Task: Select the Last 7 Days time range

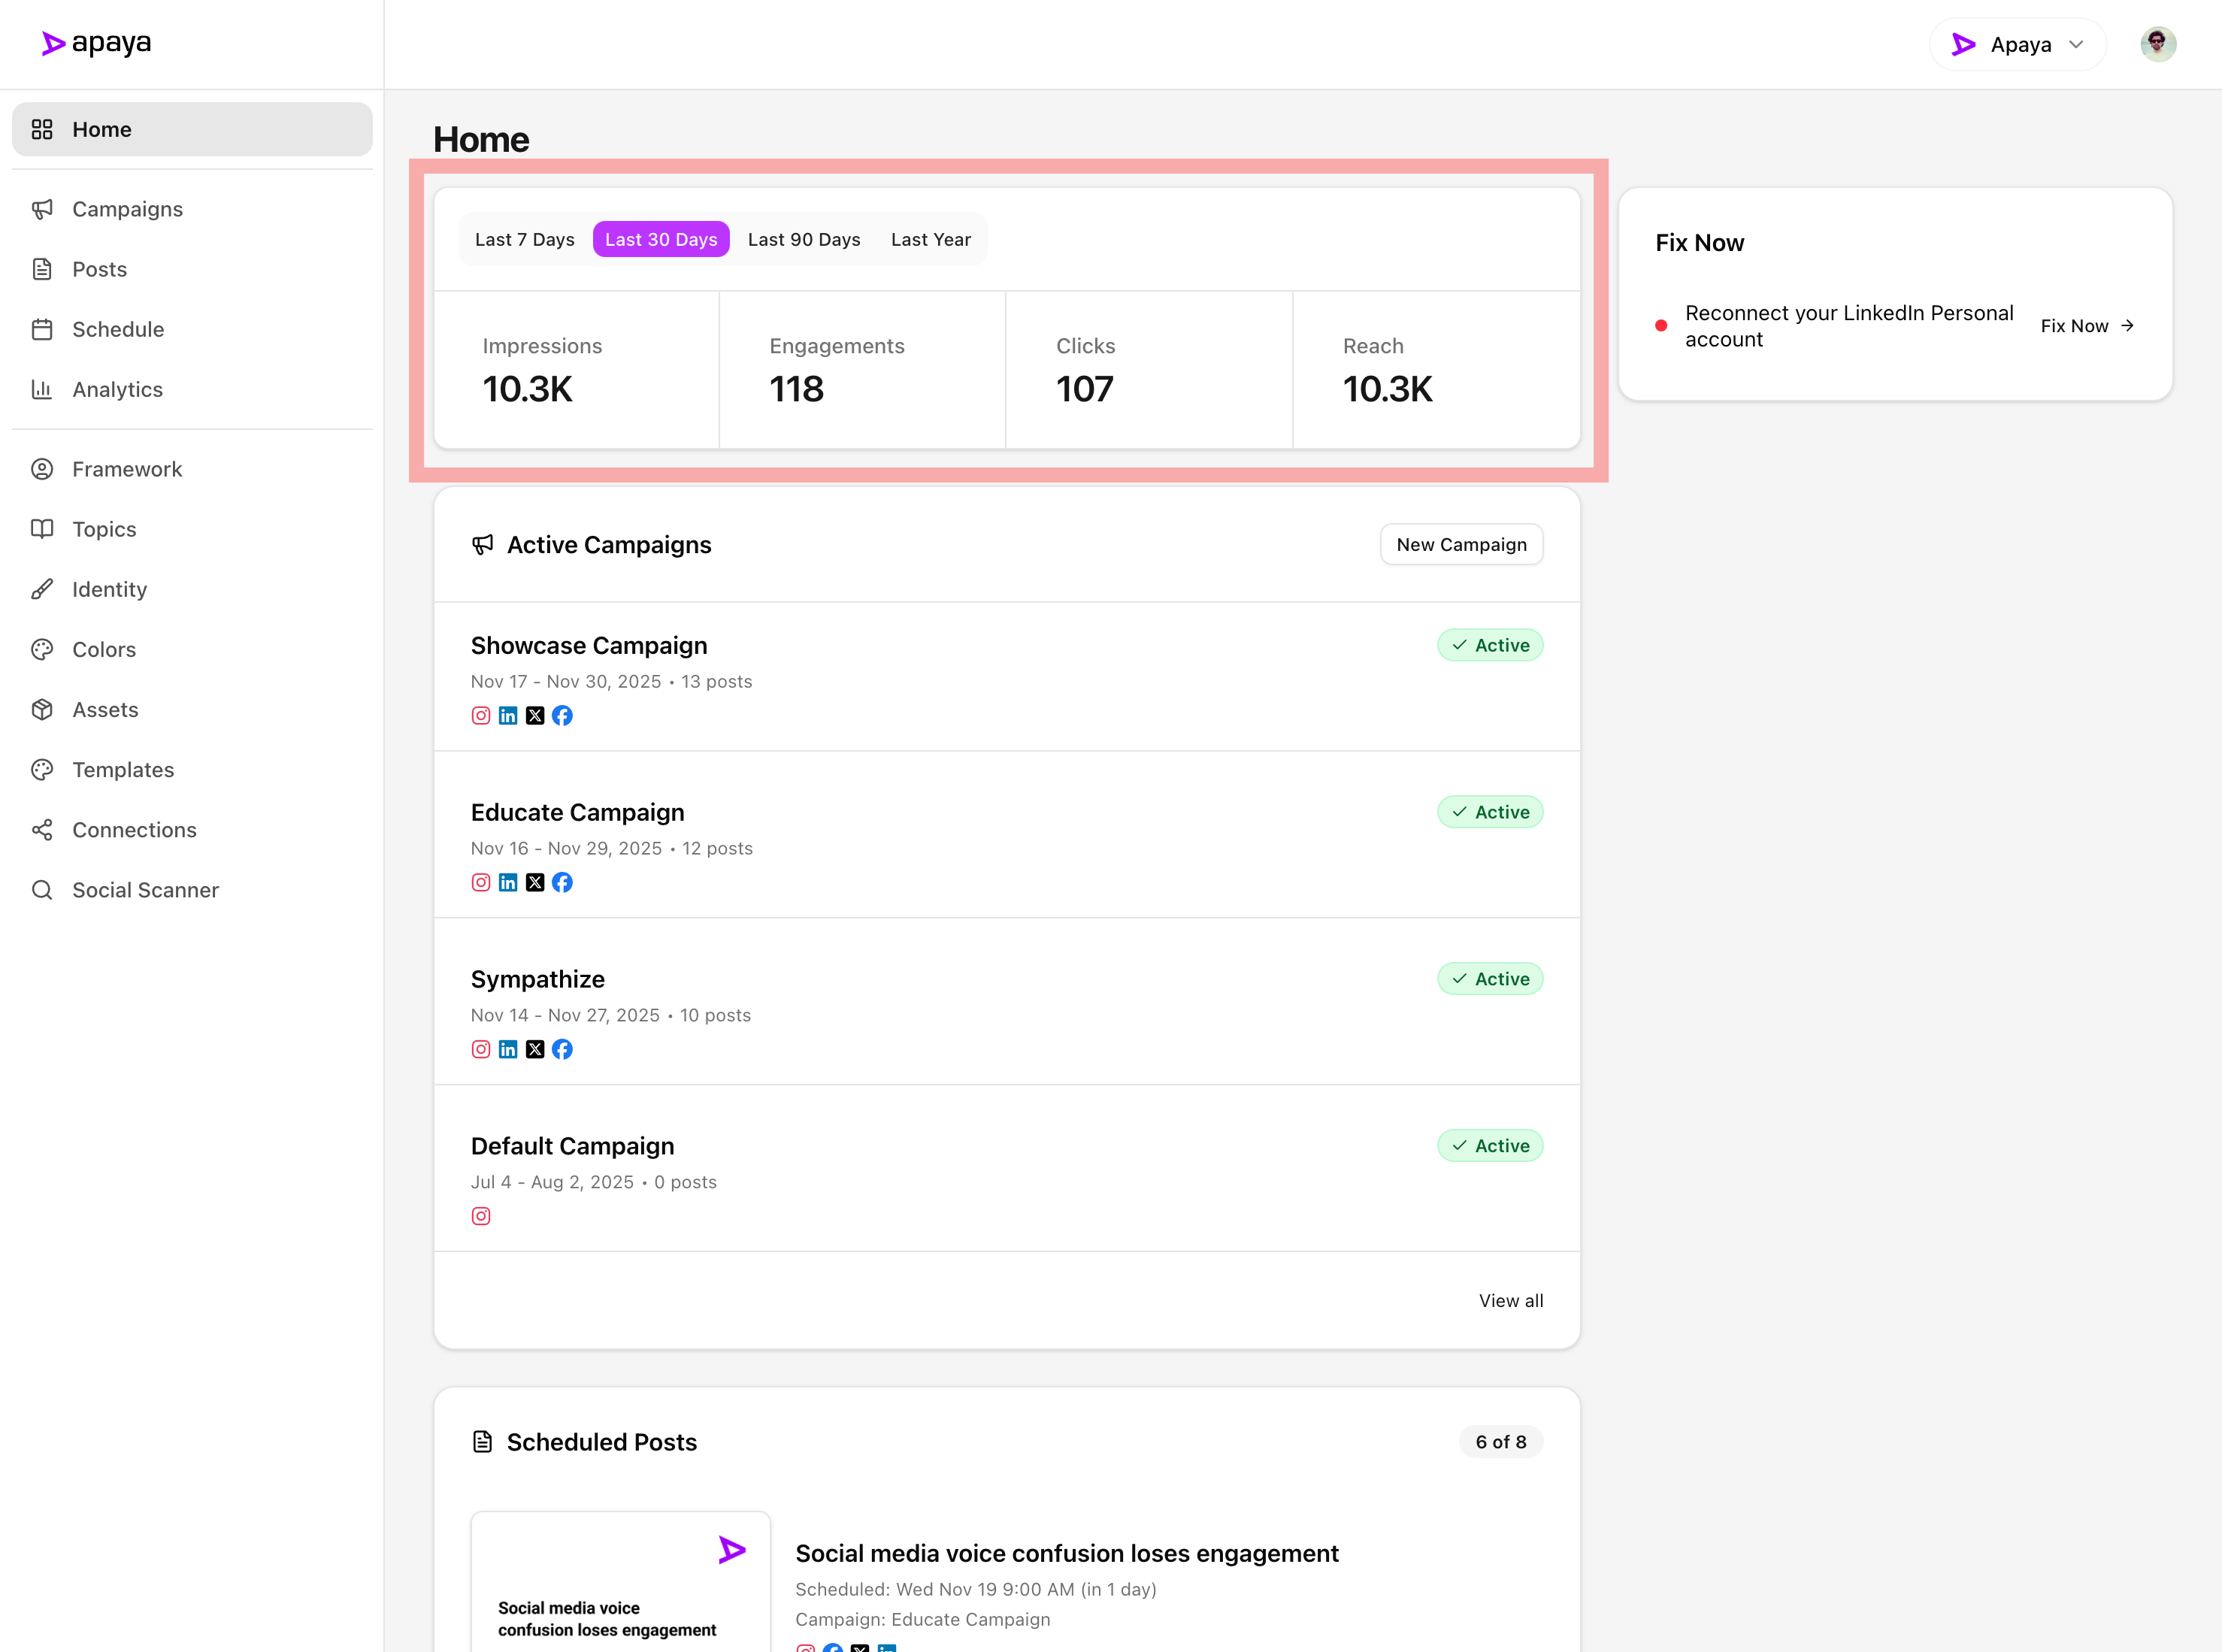Action: [x=524, y=239]
